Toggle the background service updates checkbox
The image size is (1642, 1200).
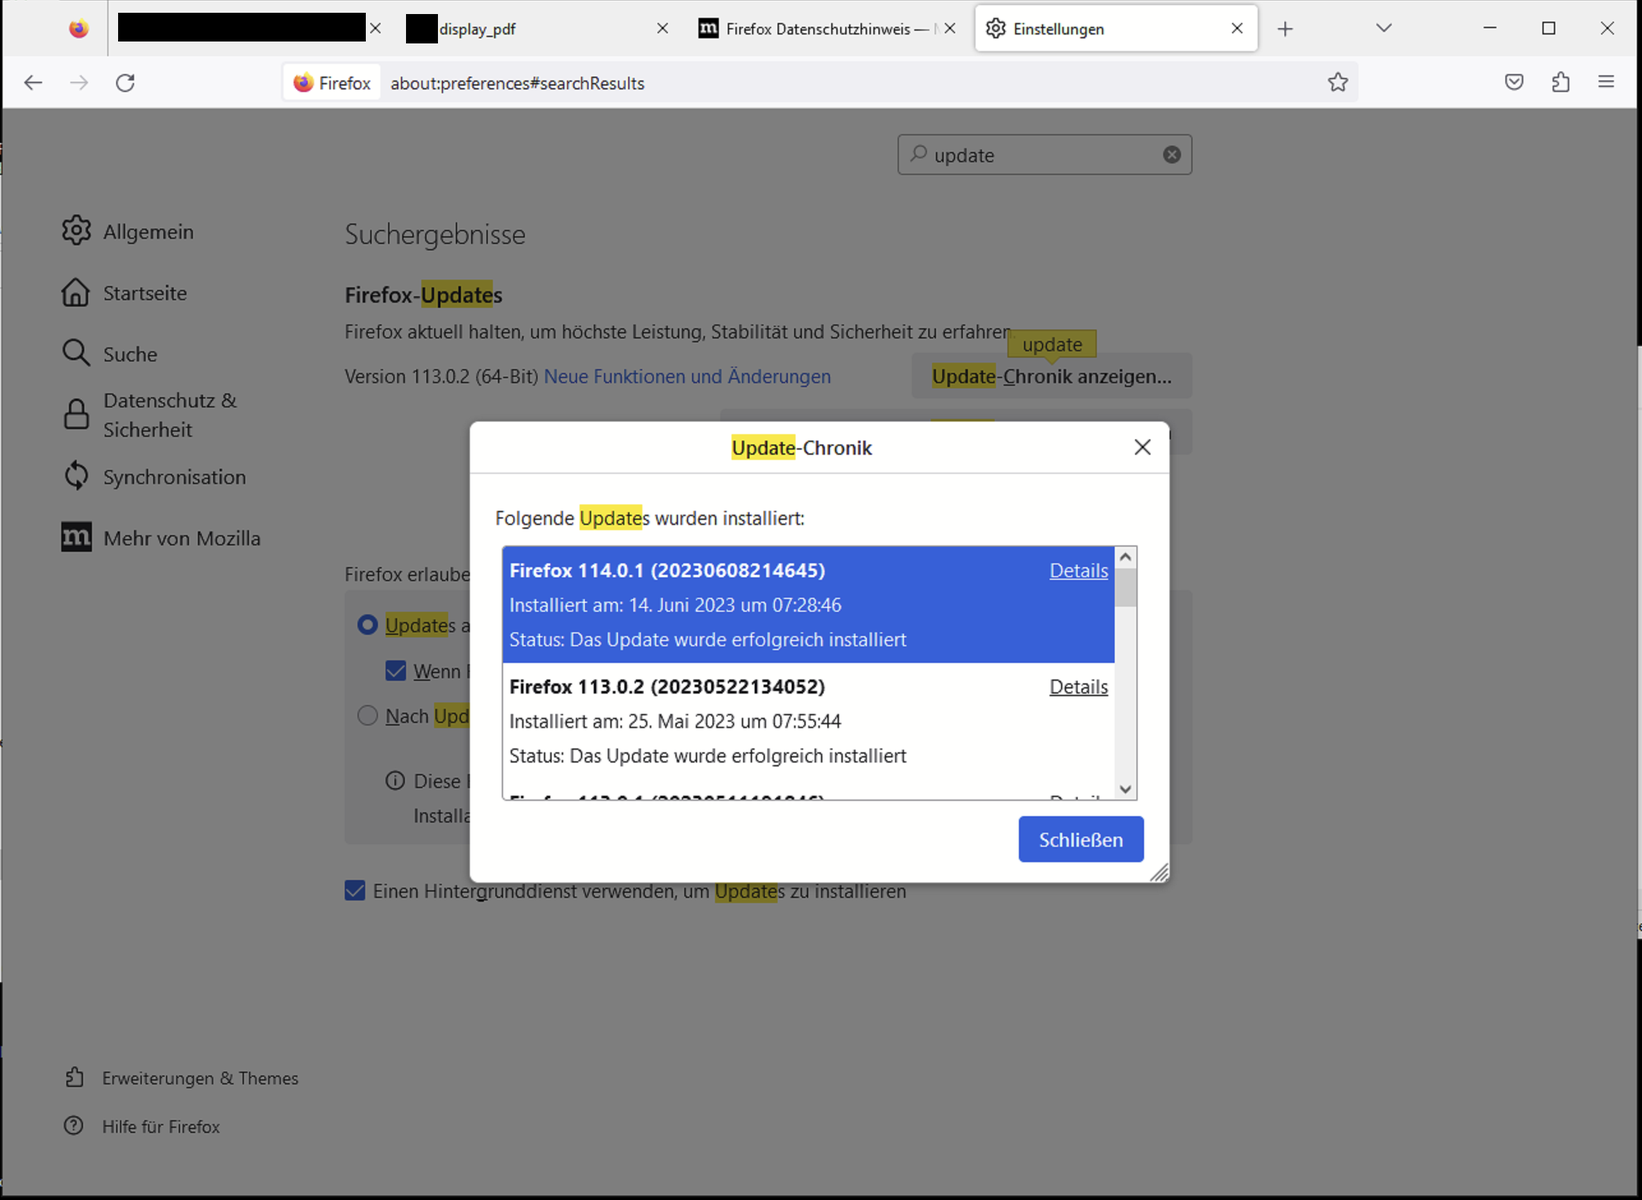(x=355, y=891)
